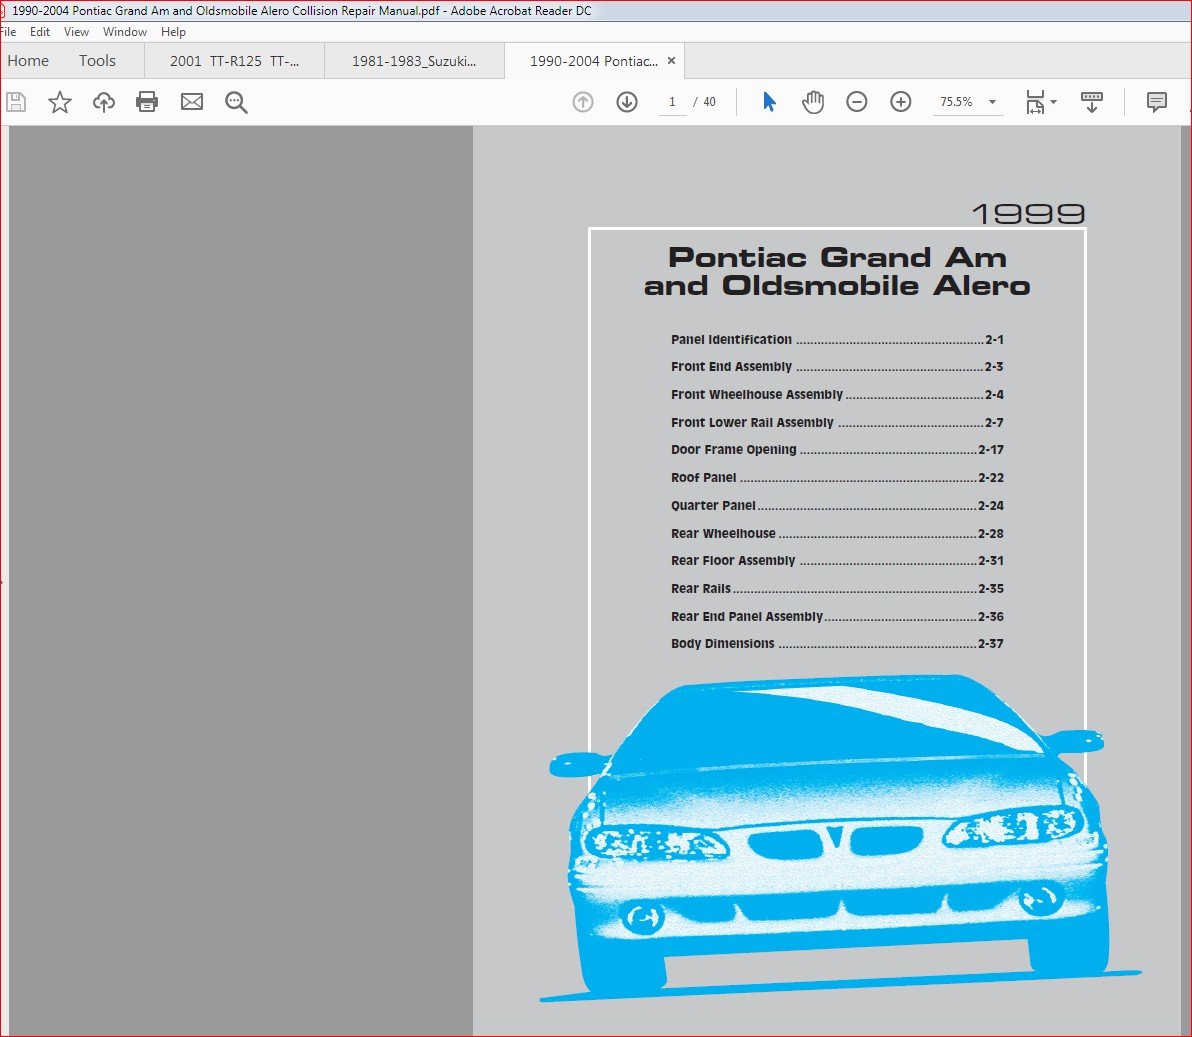Click the total pages count 40
The image size is (1192, 1037).
[x=709, y=102]
